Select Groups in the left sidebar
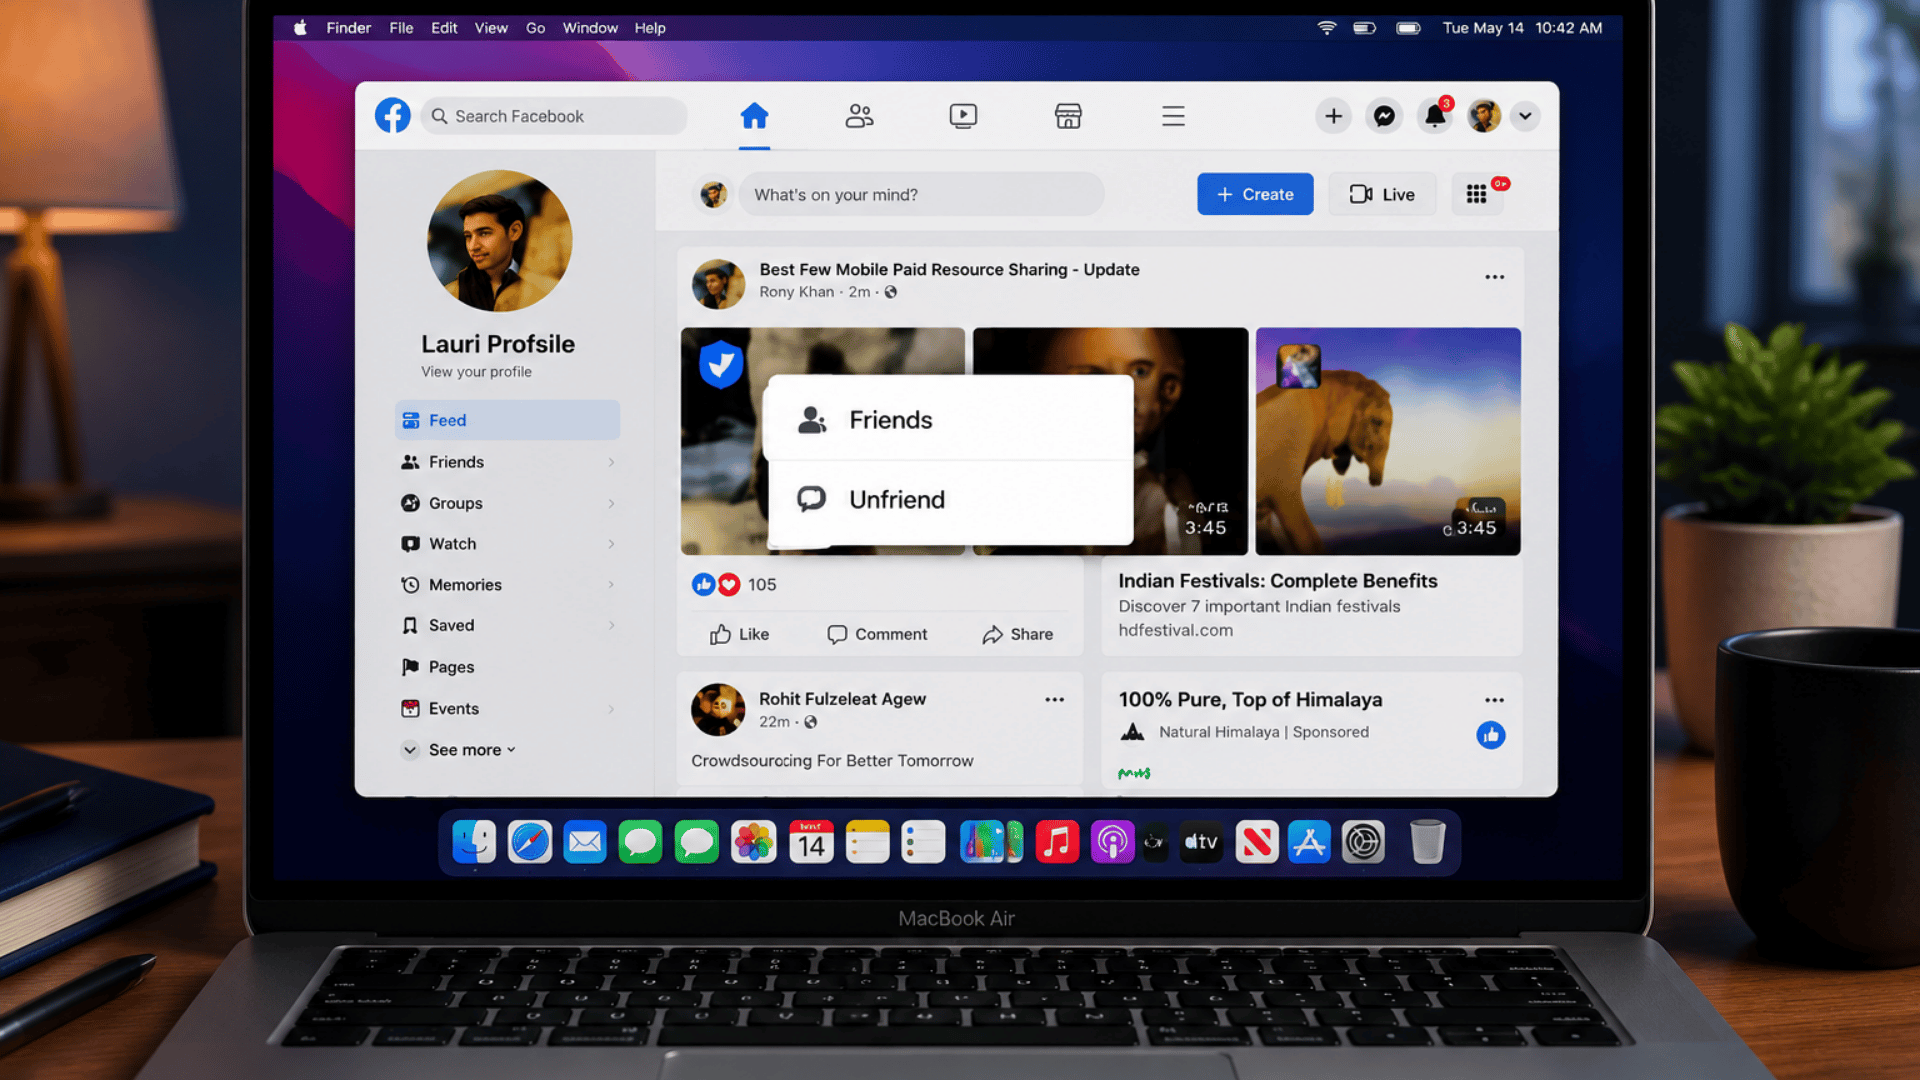Viewport: 1920px width, 1080px height. pos(507,503)
